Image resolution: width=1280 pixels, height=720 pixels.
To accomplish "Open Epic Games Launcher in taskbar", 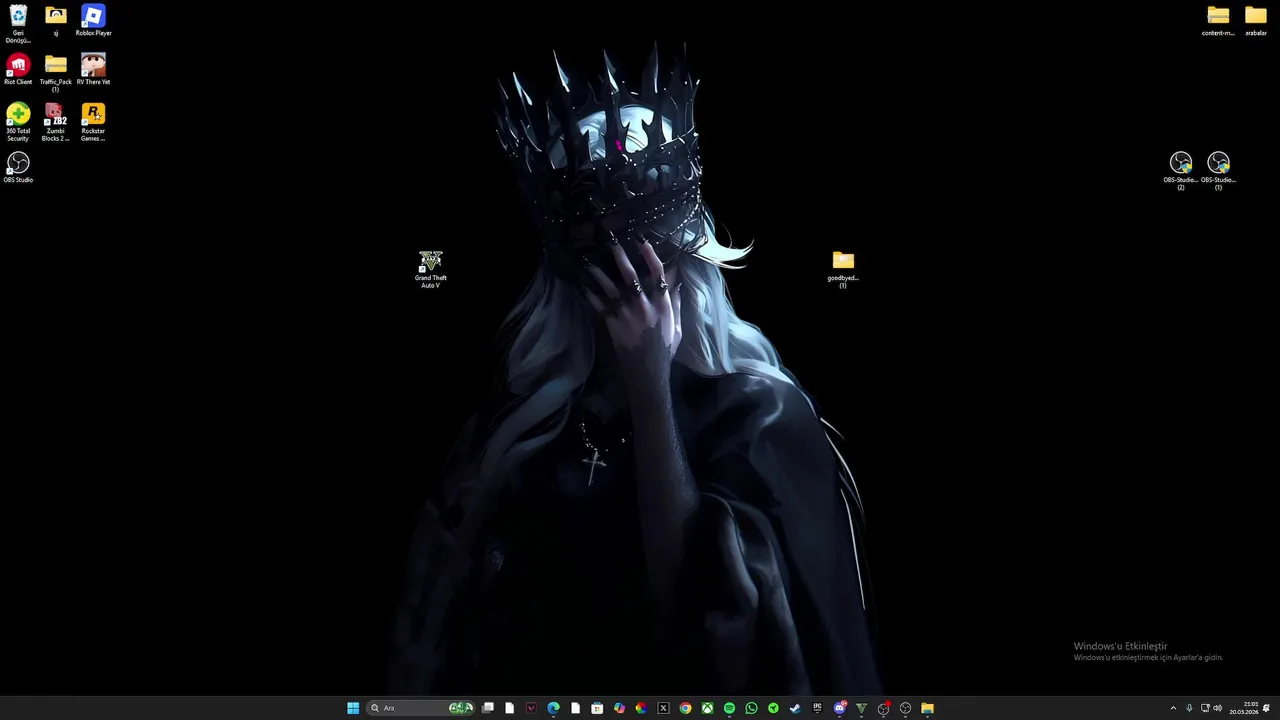I will tap(817, 708).
